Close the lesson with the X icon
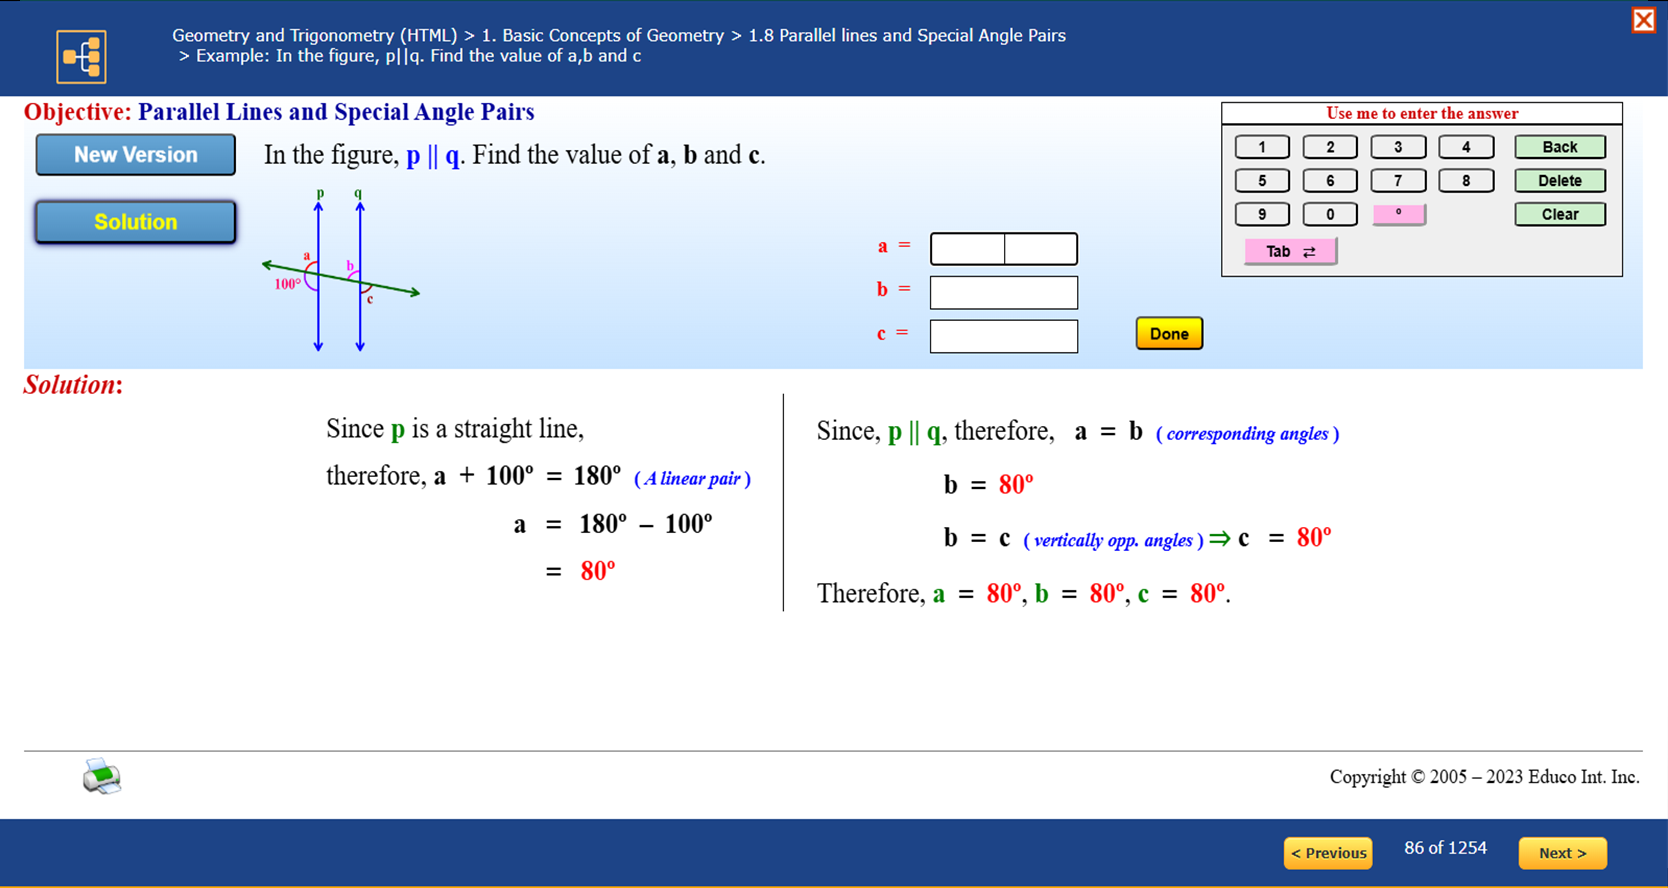The width and height of the screenshot is (1668, 888). [1643, 20]
